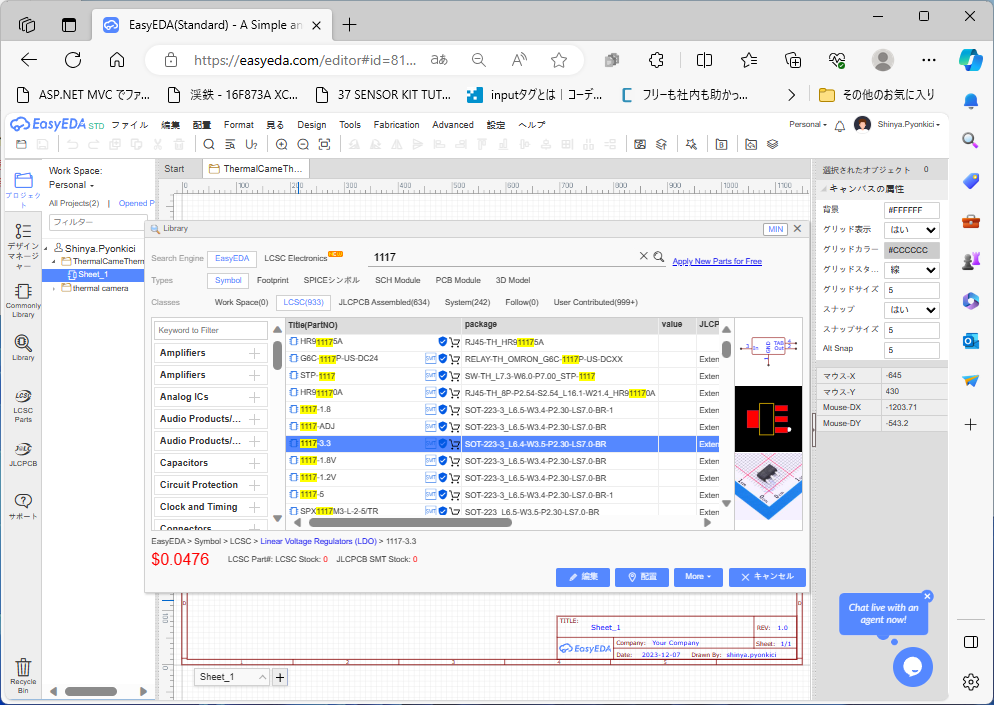The image size is (994, 705).
Task: Click the Place (配置) button
Action: click(642, 577)
